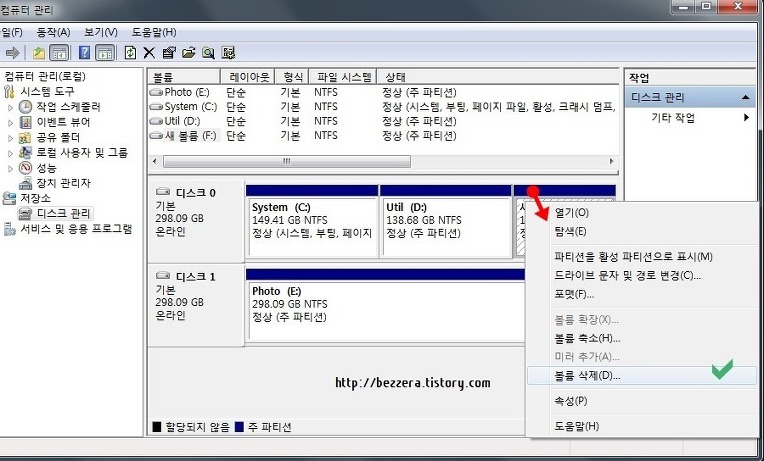The height and width of the screenshot is (461, 764).
Task: Select the 디스크 관리 tree icon
Action: click(25, 213)
